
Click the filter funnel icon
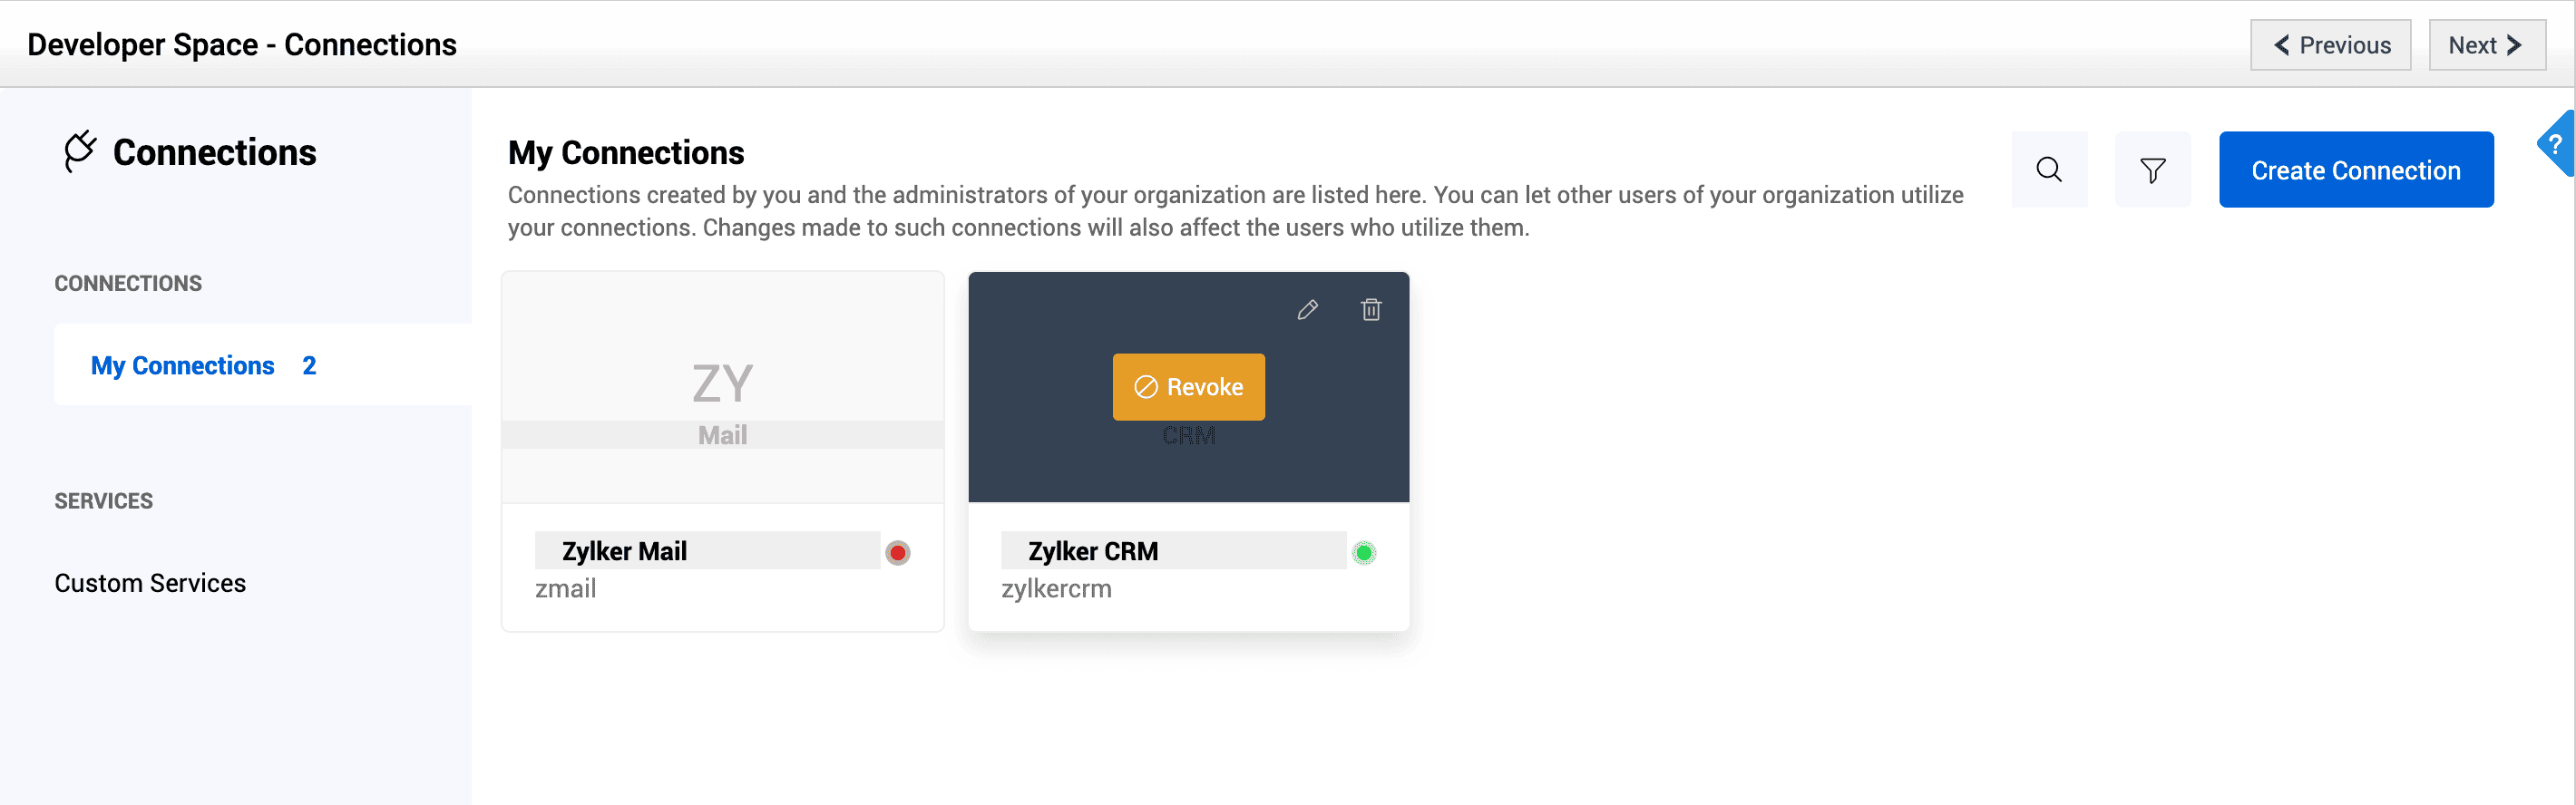coord(2152,170)
